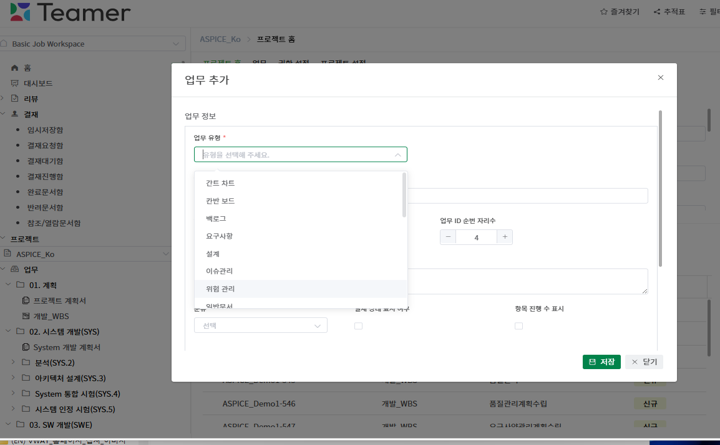Open 임시저장함 in sidebar
This screenshot has height=445, width=720.
pyautogui.click(x=45, y=130)
